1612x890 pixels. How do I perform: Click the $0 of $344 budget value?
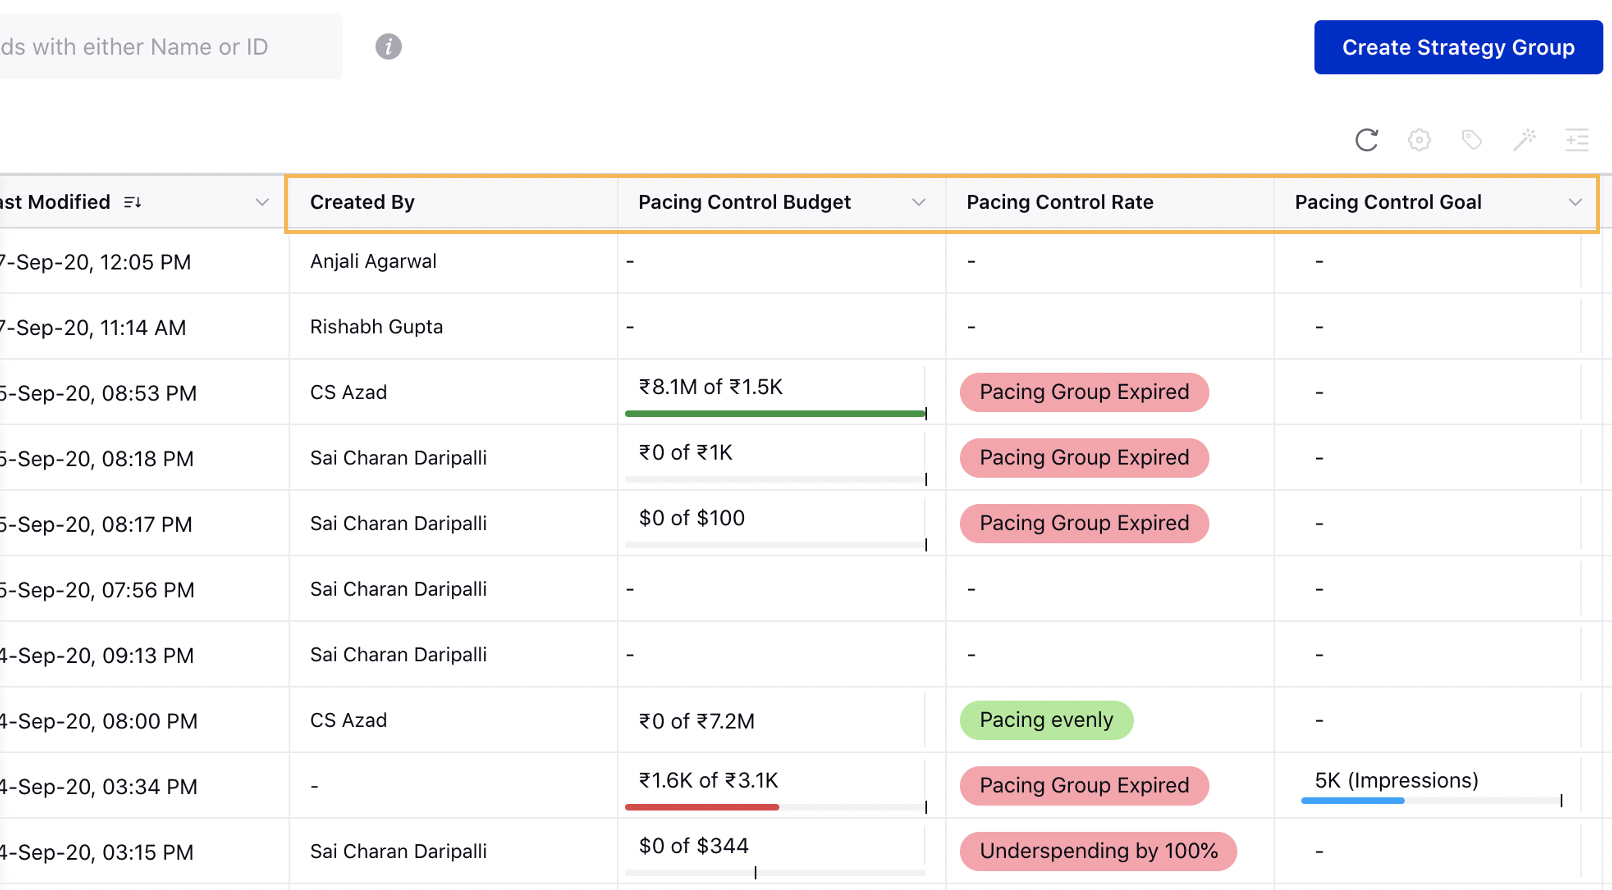694,846
